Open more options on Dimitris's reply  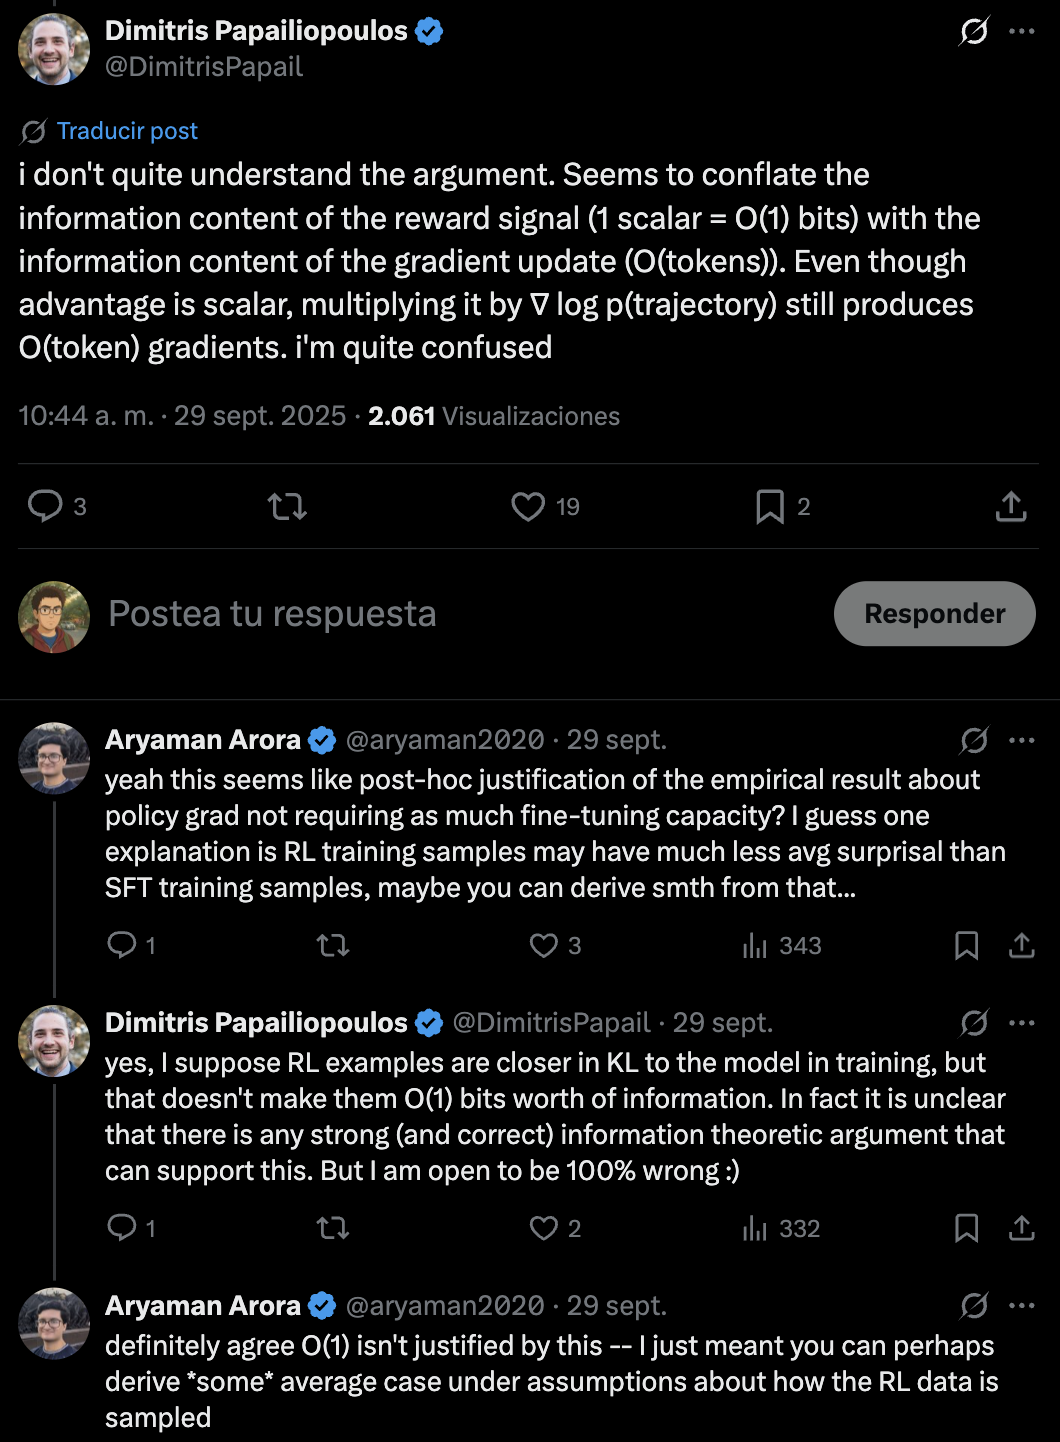tap(1022, 1023)
